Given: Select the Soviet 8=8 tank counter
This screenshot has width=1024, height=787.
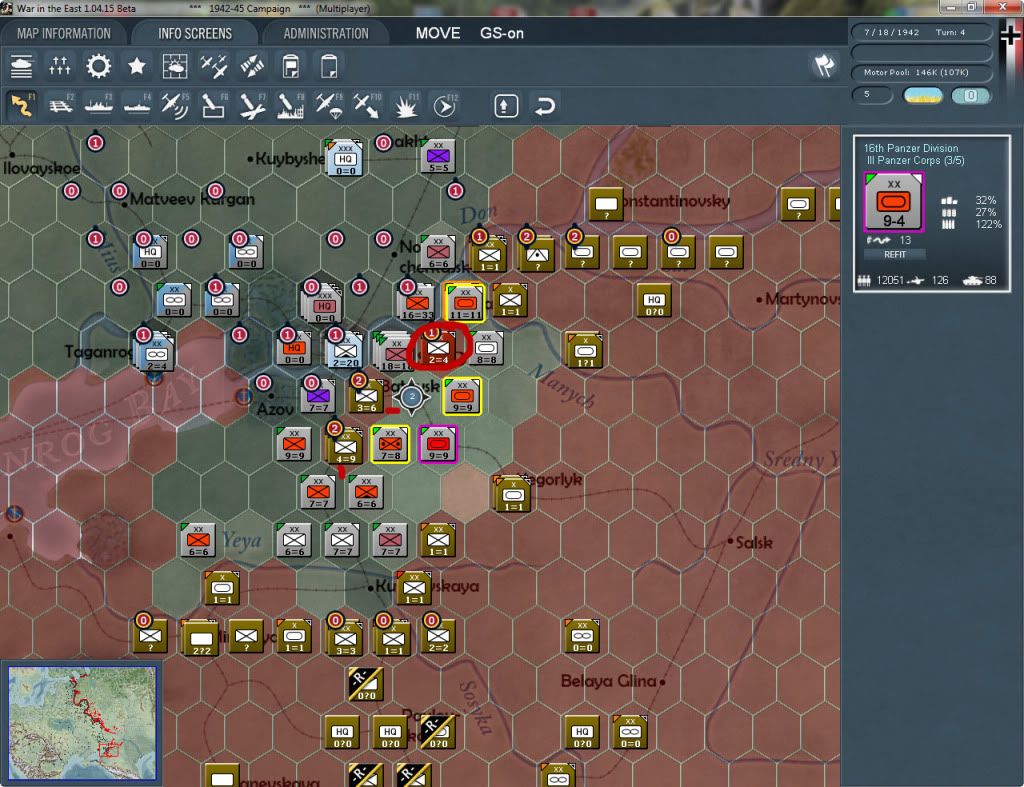Looking at the screenshot, I should tap(487, 348).
